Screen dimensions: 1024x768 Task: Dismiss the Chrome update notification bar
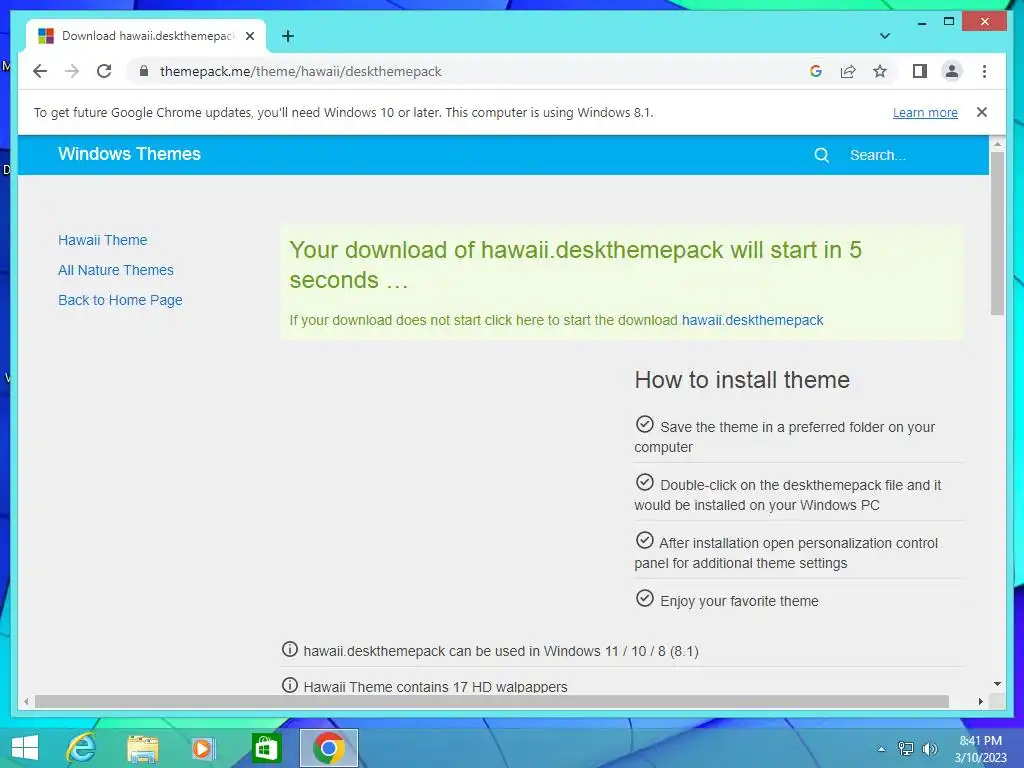982,112
